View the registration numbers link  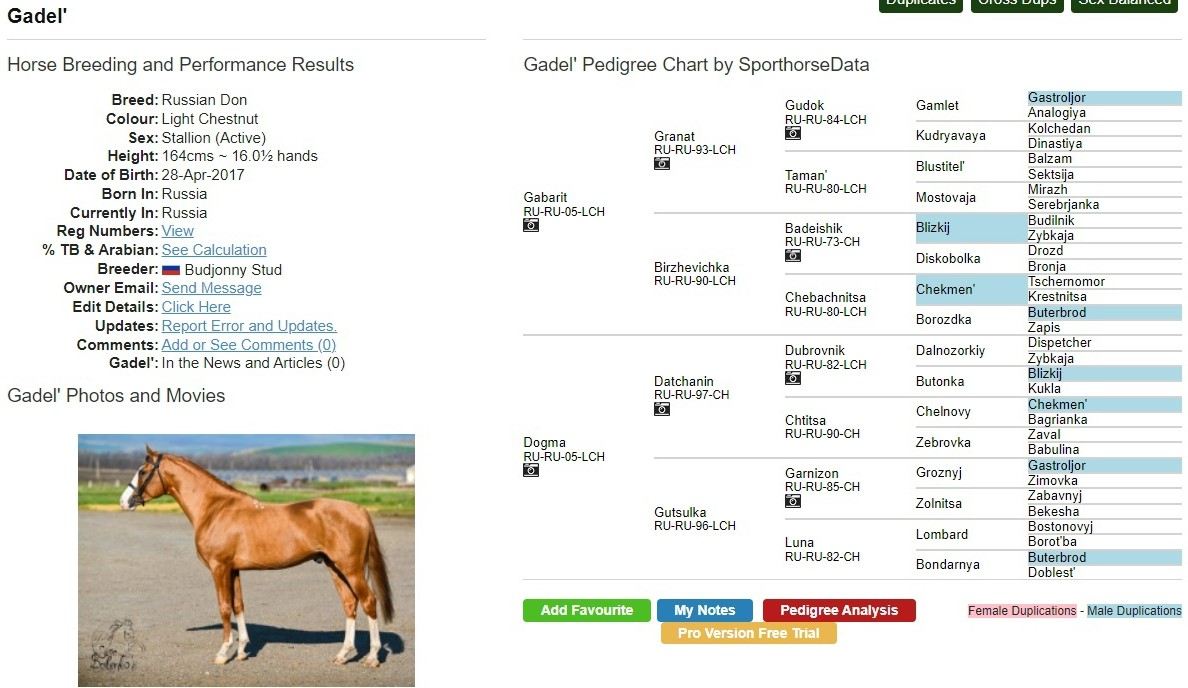(x=178, y=231)
